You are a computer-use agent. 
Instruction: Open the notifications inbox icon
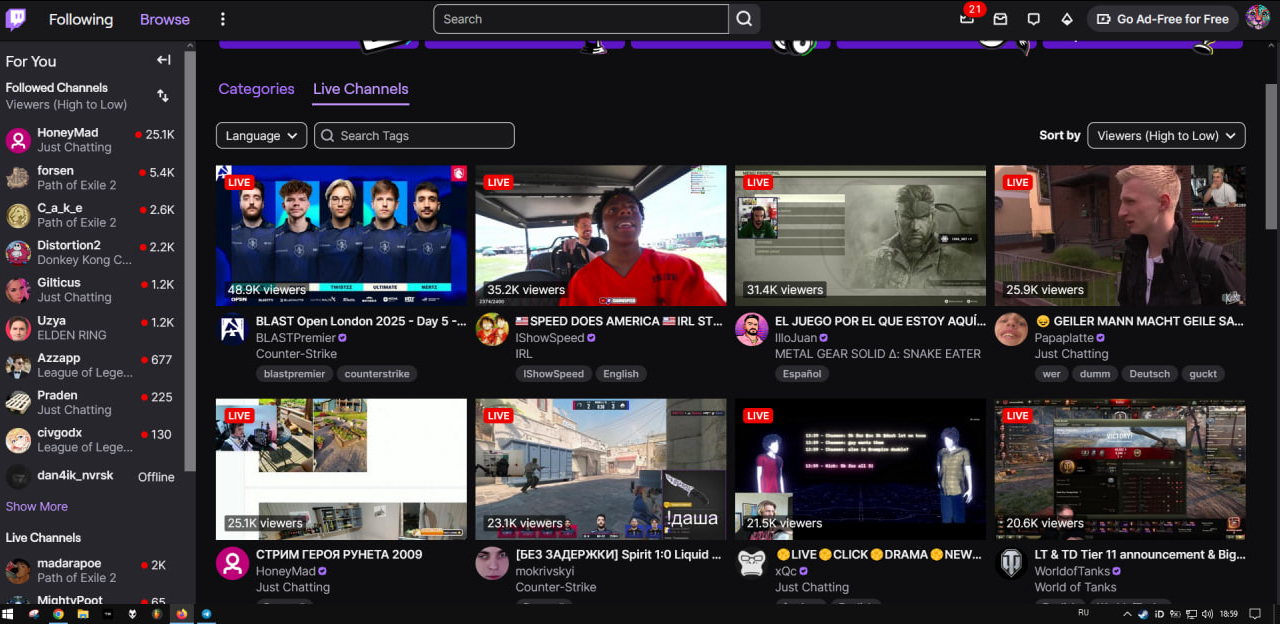point(1000,19)
